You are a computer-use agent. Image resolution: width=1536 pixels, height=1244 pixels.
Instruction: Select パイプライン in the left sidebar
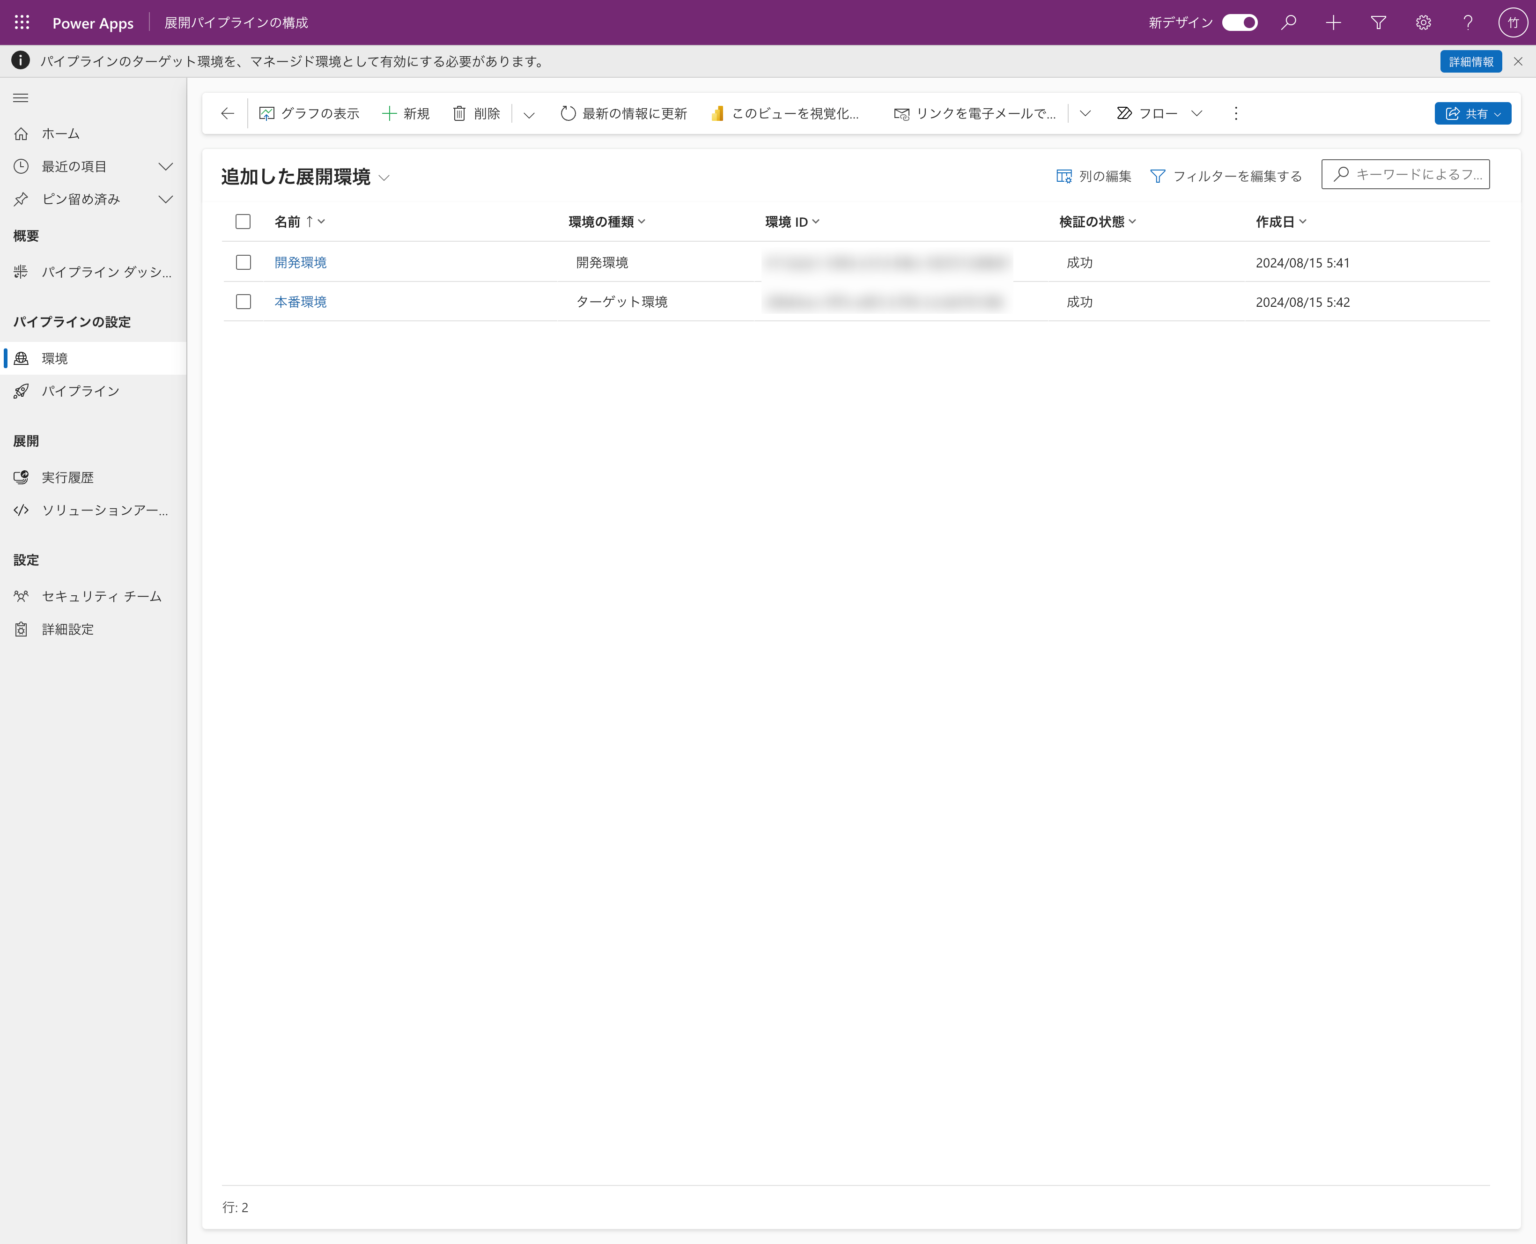(x=81, y=391)
